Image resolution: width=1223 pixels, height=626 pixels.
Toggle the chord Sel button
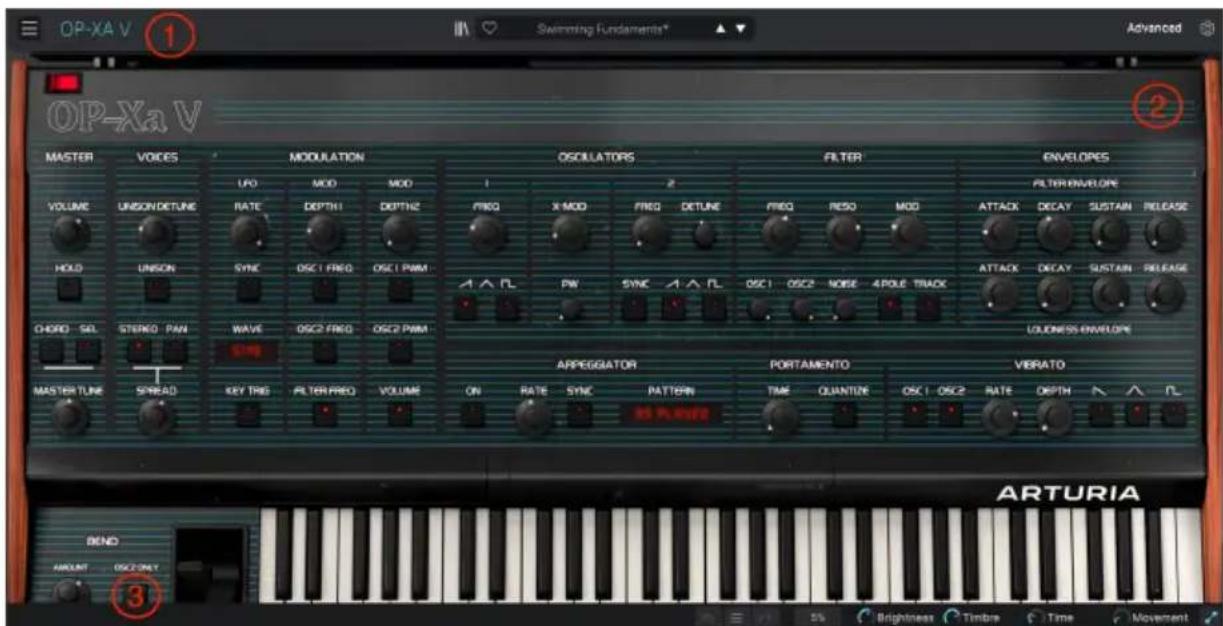(88, 350)
